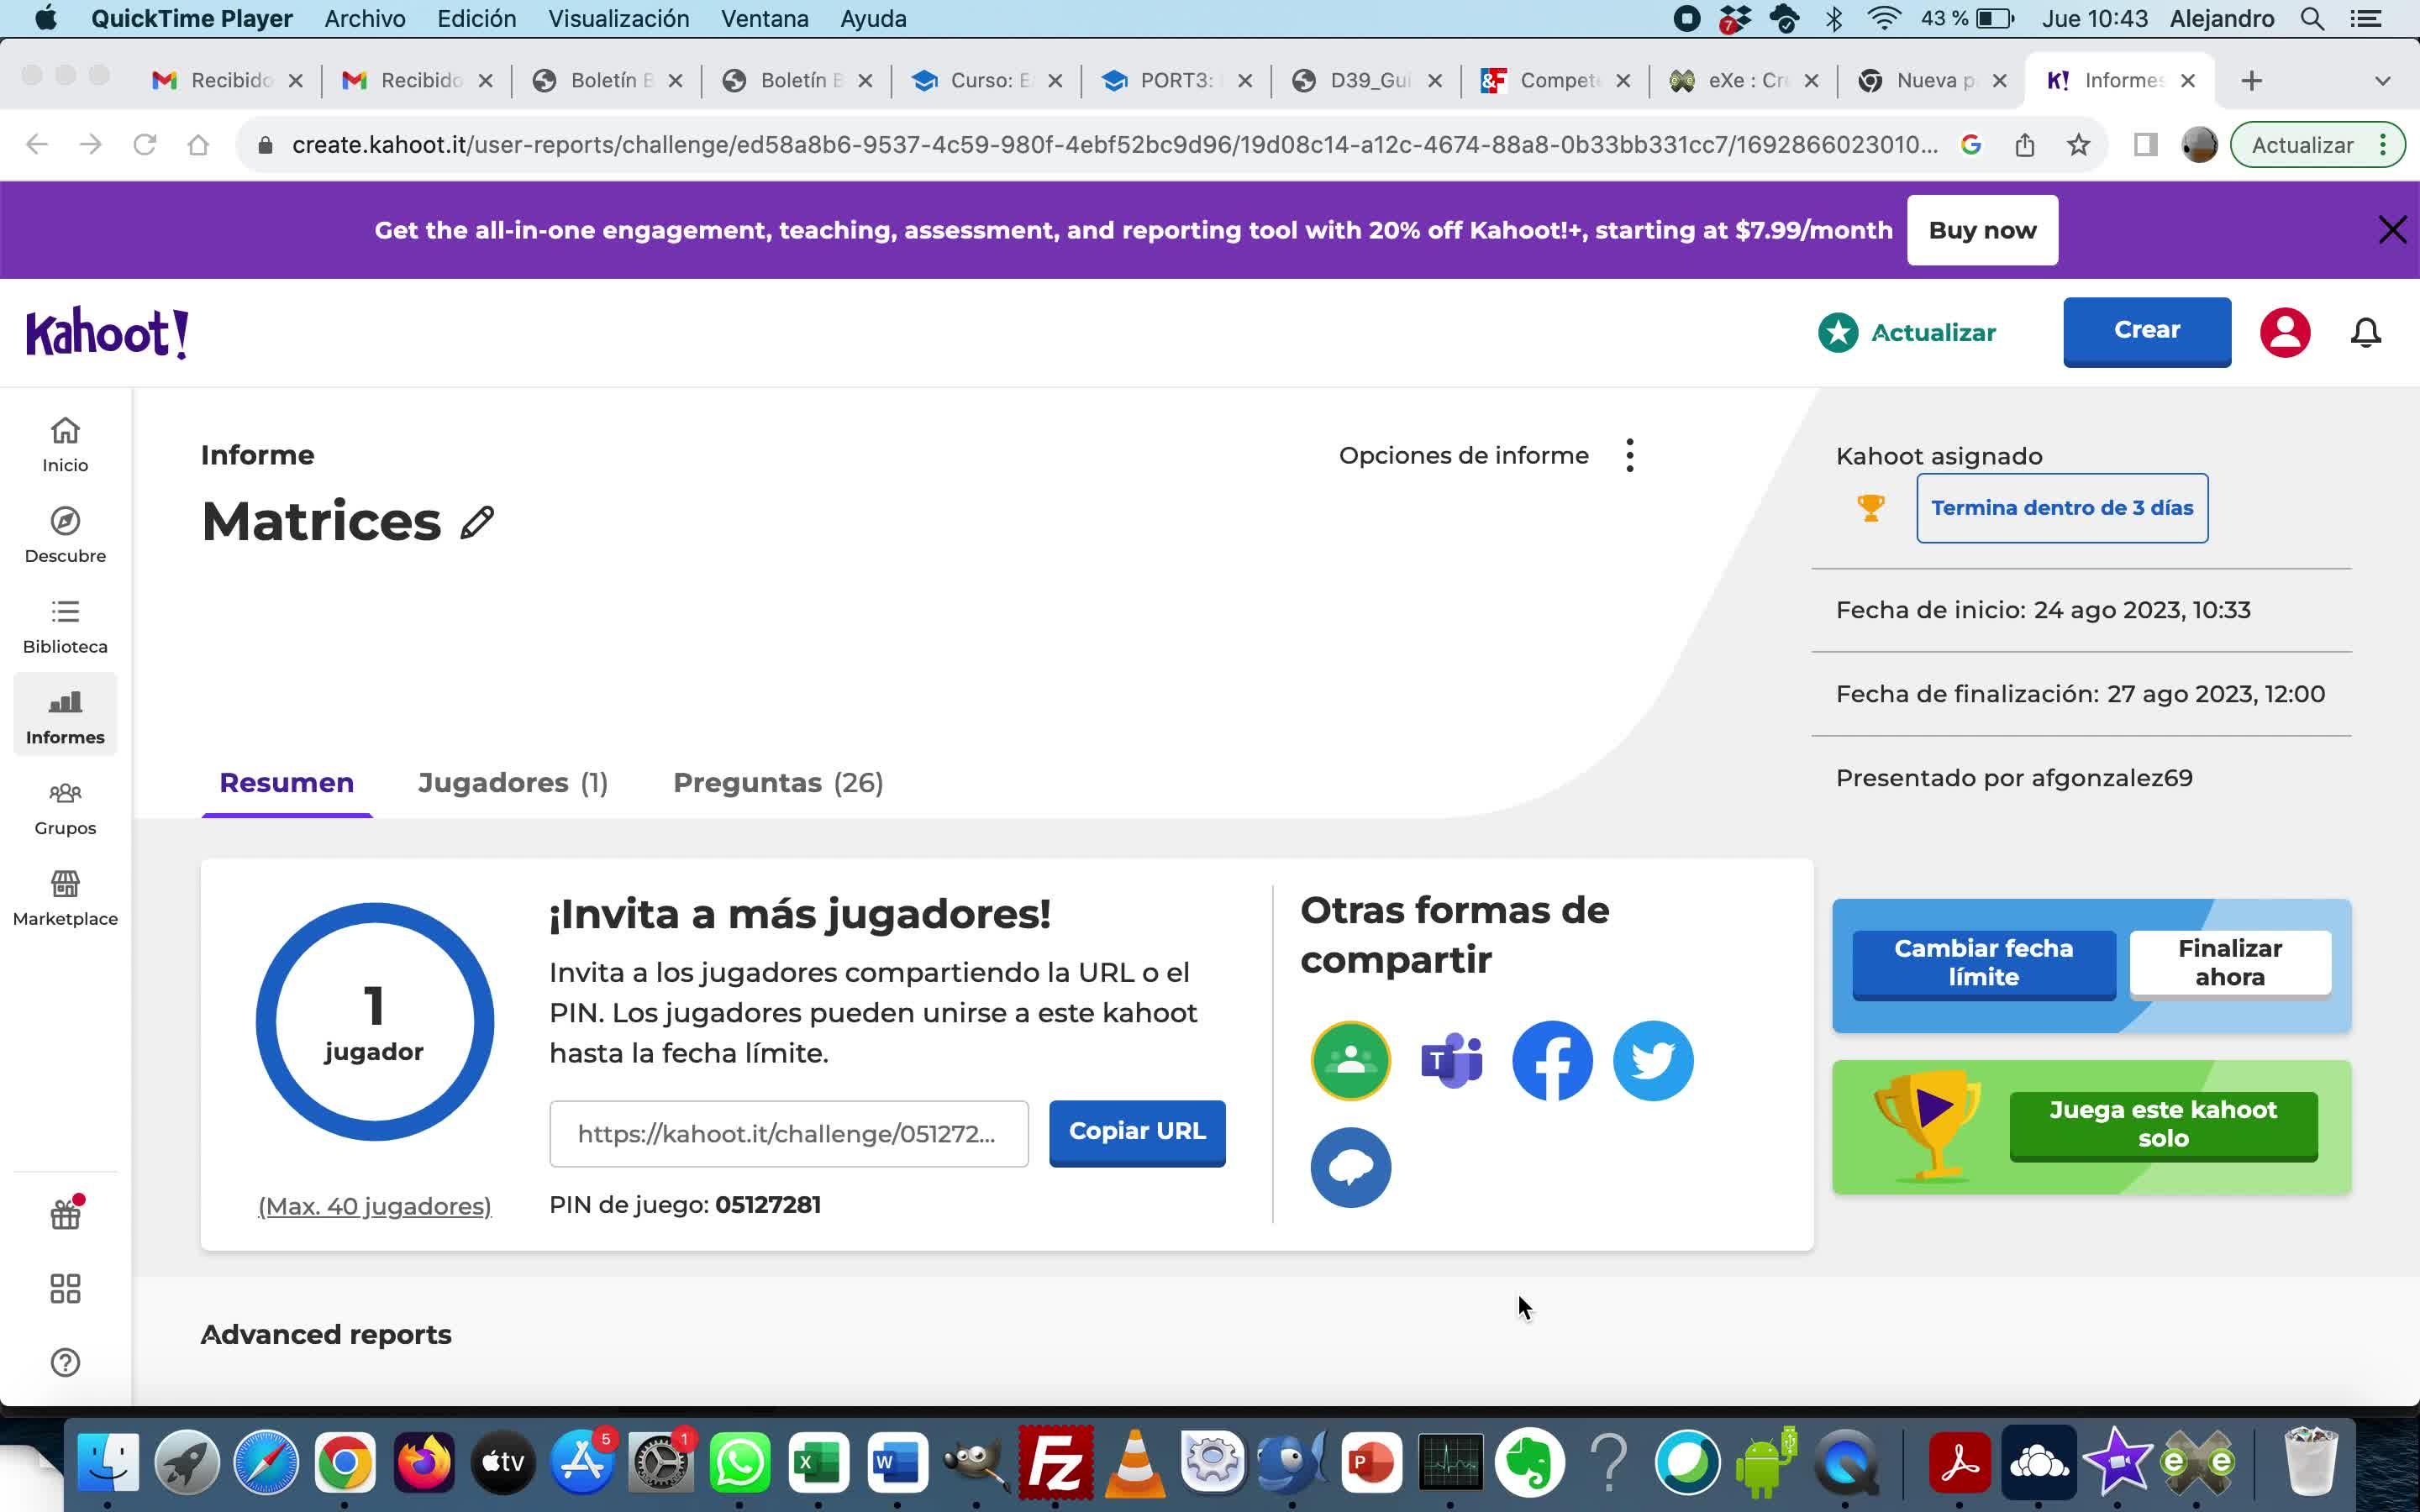
Task: Open the Opciones de informe three-dot menu
Action: [1630, 456]
